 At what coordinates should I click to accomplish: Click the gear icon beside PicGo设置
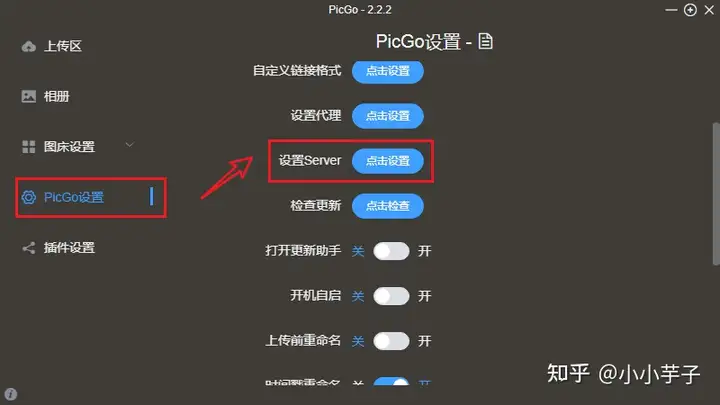click(x=28, y=197)
